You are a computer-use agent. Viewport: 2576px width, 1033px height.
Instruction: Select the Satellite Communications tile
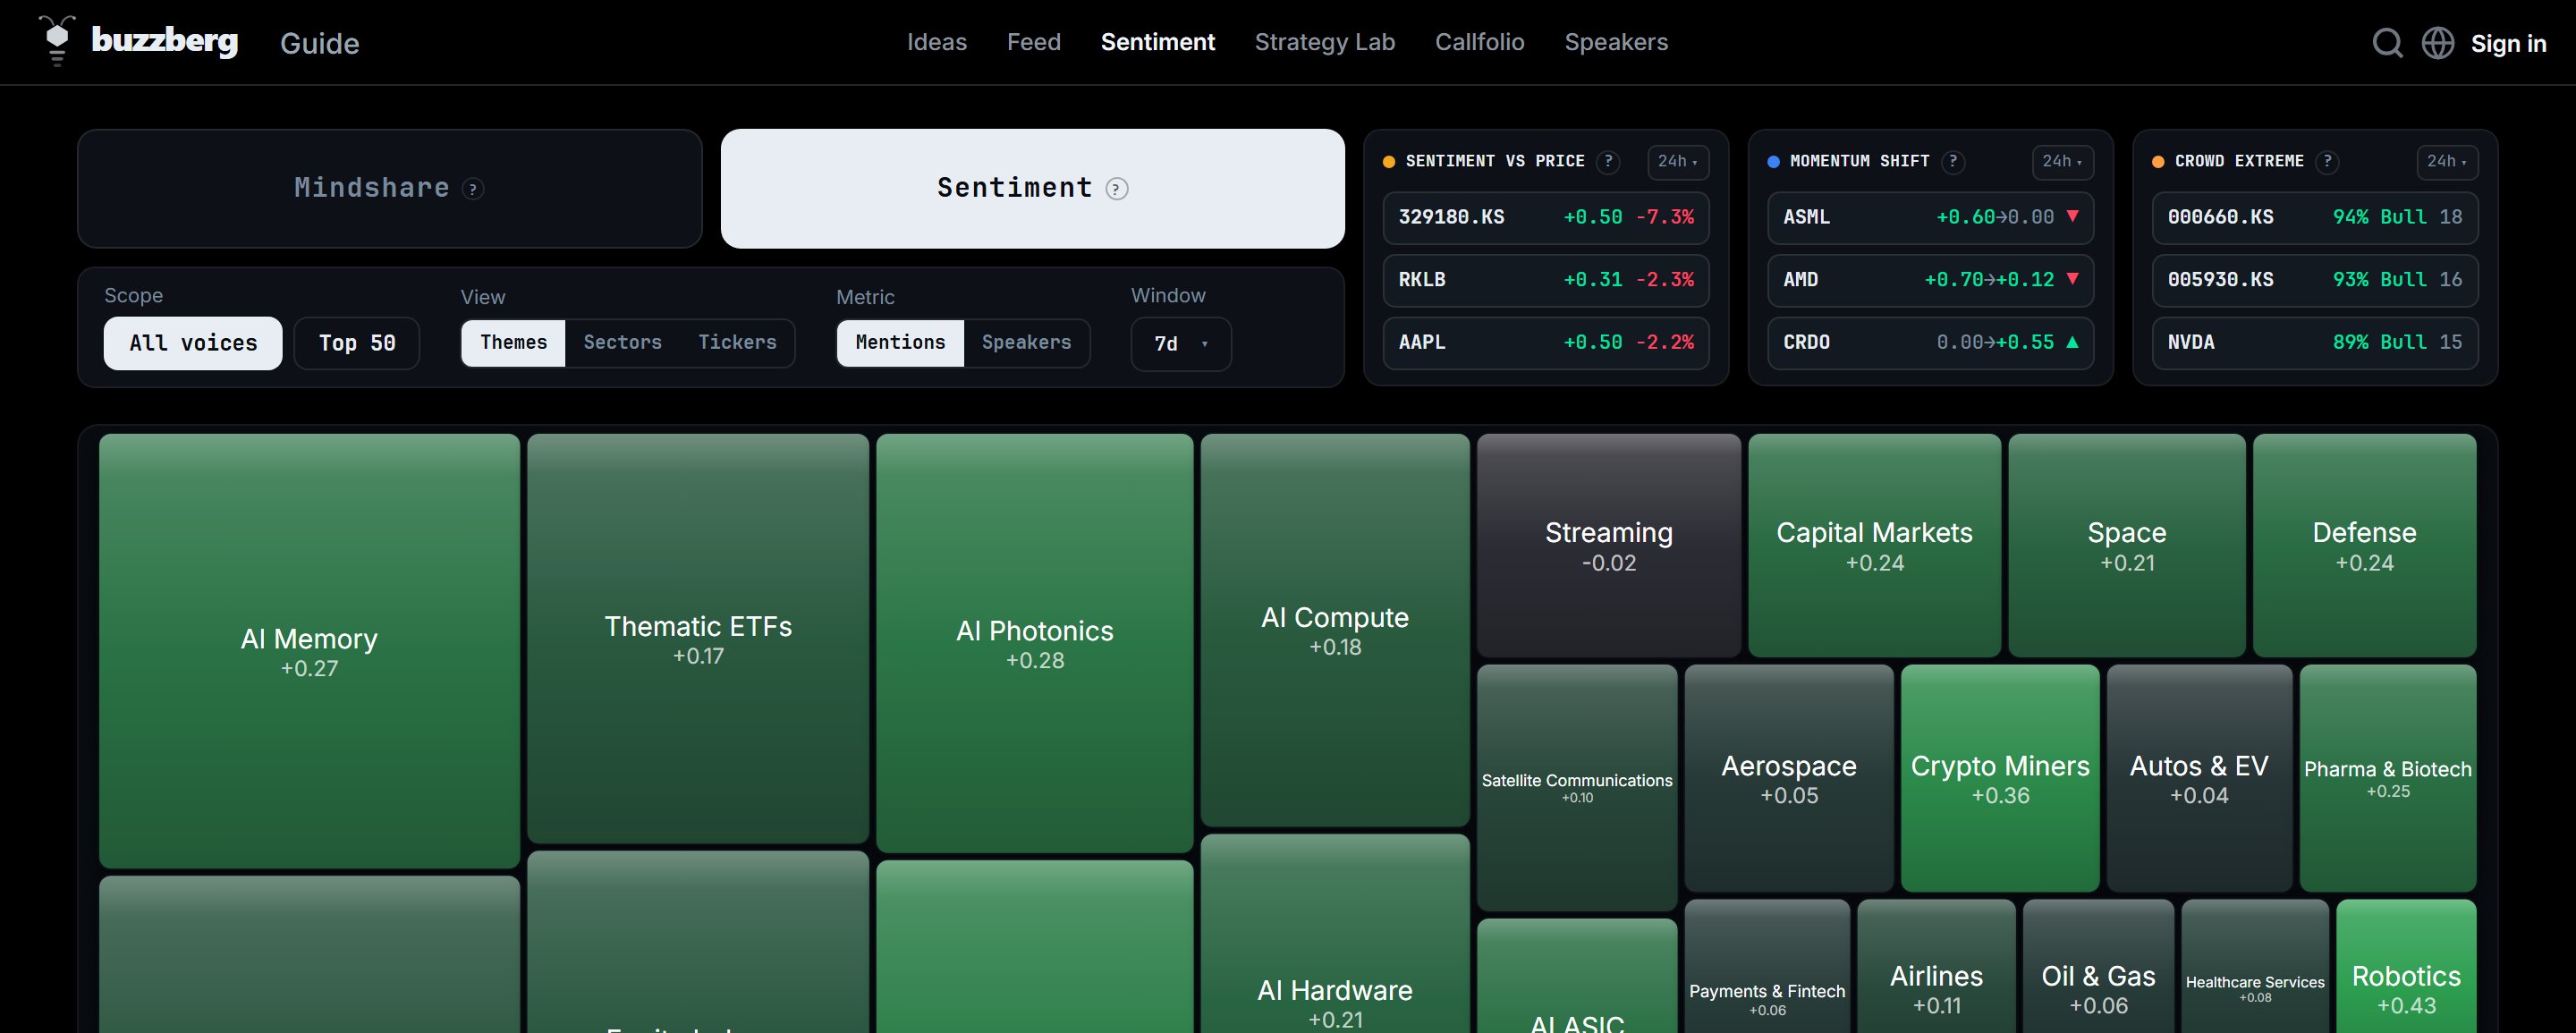[1577, 787]
